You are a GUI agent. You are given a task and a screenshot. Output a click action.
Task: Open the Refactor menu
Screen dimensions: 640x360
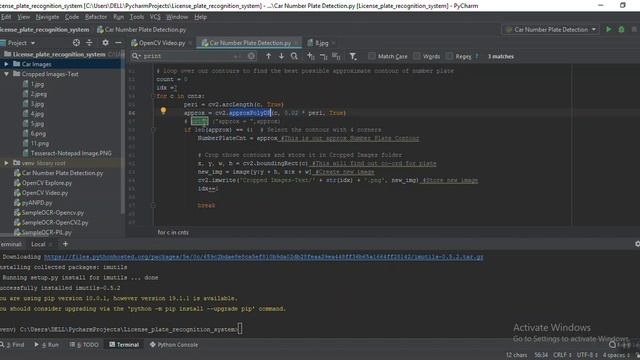pyautogui.click(x=96, y=17)
